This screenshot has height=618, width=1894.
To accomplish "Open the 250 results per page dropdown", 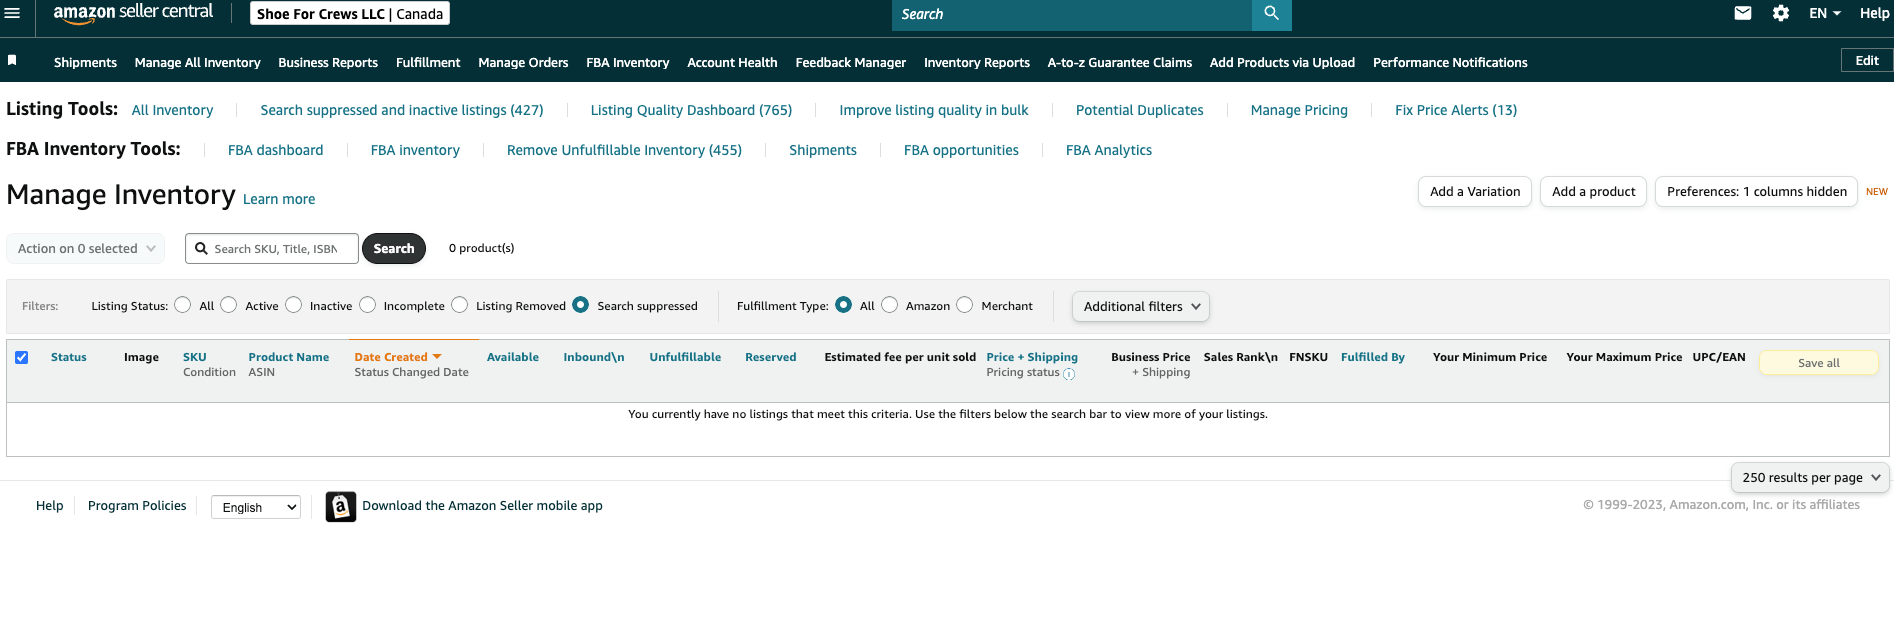I will click(x=1809, y=478).
